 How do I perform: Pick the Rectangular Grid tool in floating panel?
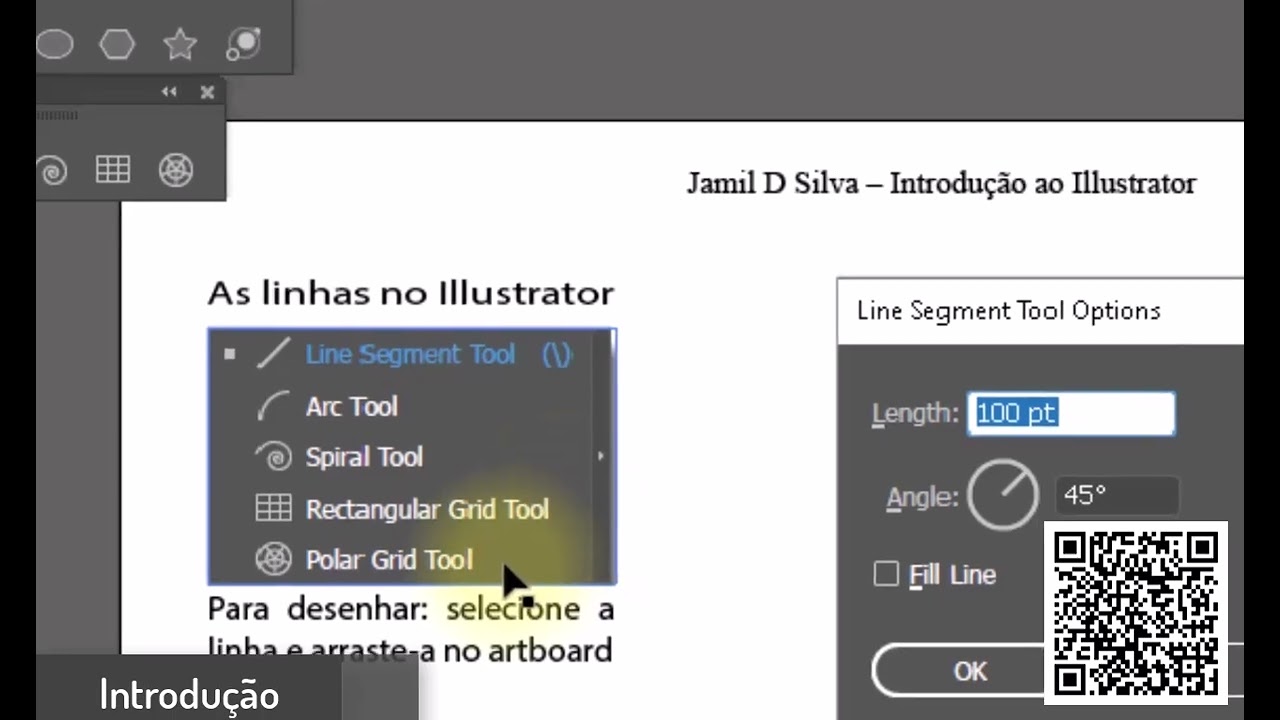click(x=113, y=169)
